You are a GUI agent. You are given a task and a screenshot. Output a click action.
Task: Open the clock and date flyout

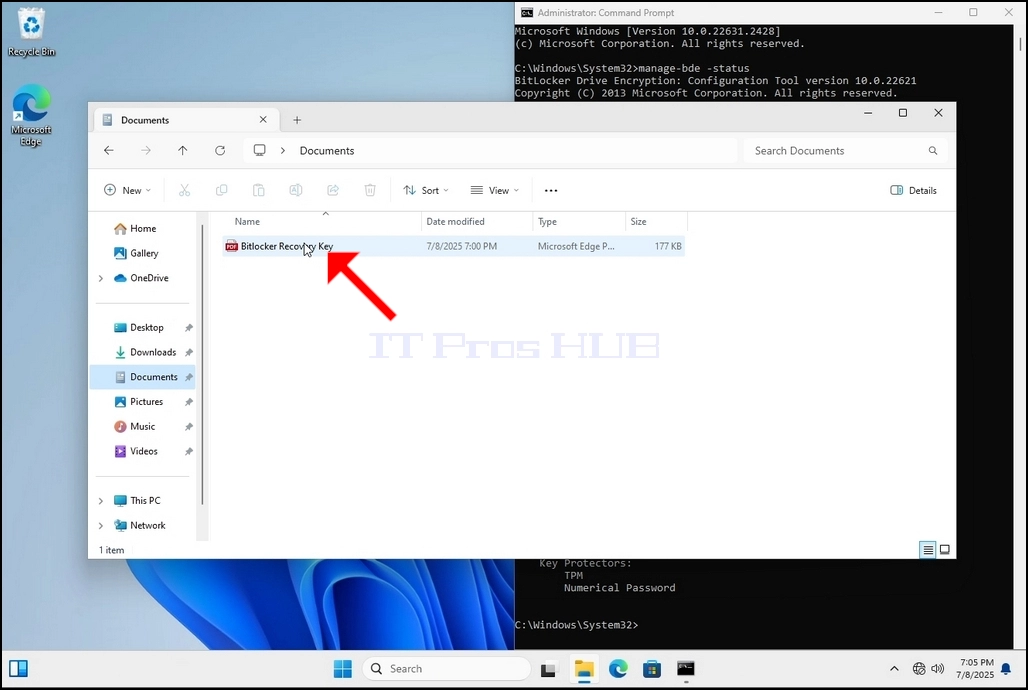click(975, 668)
